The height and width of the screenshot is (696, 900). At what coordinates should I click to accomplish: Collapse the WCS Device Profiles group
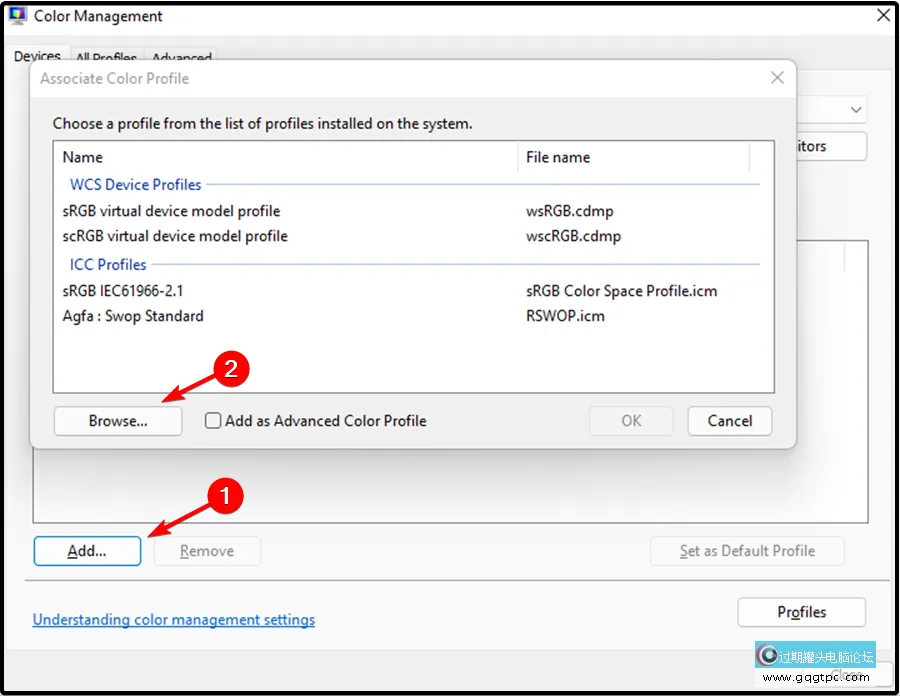coord(135,185)
